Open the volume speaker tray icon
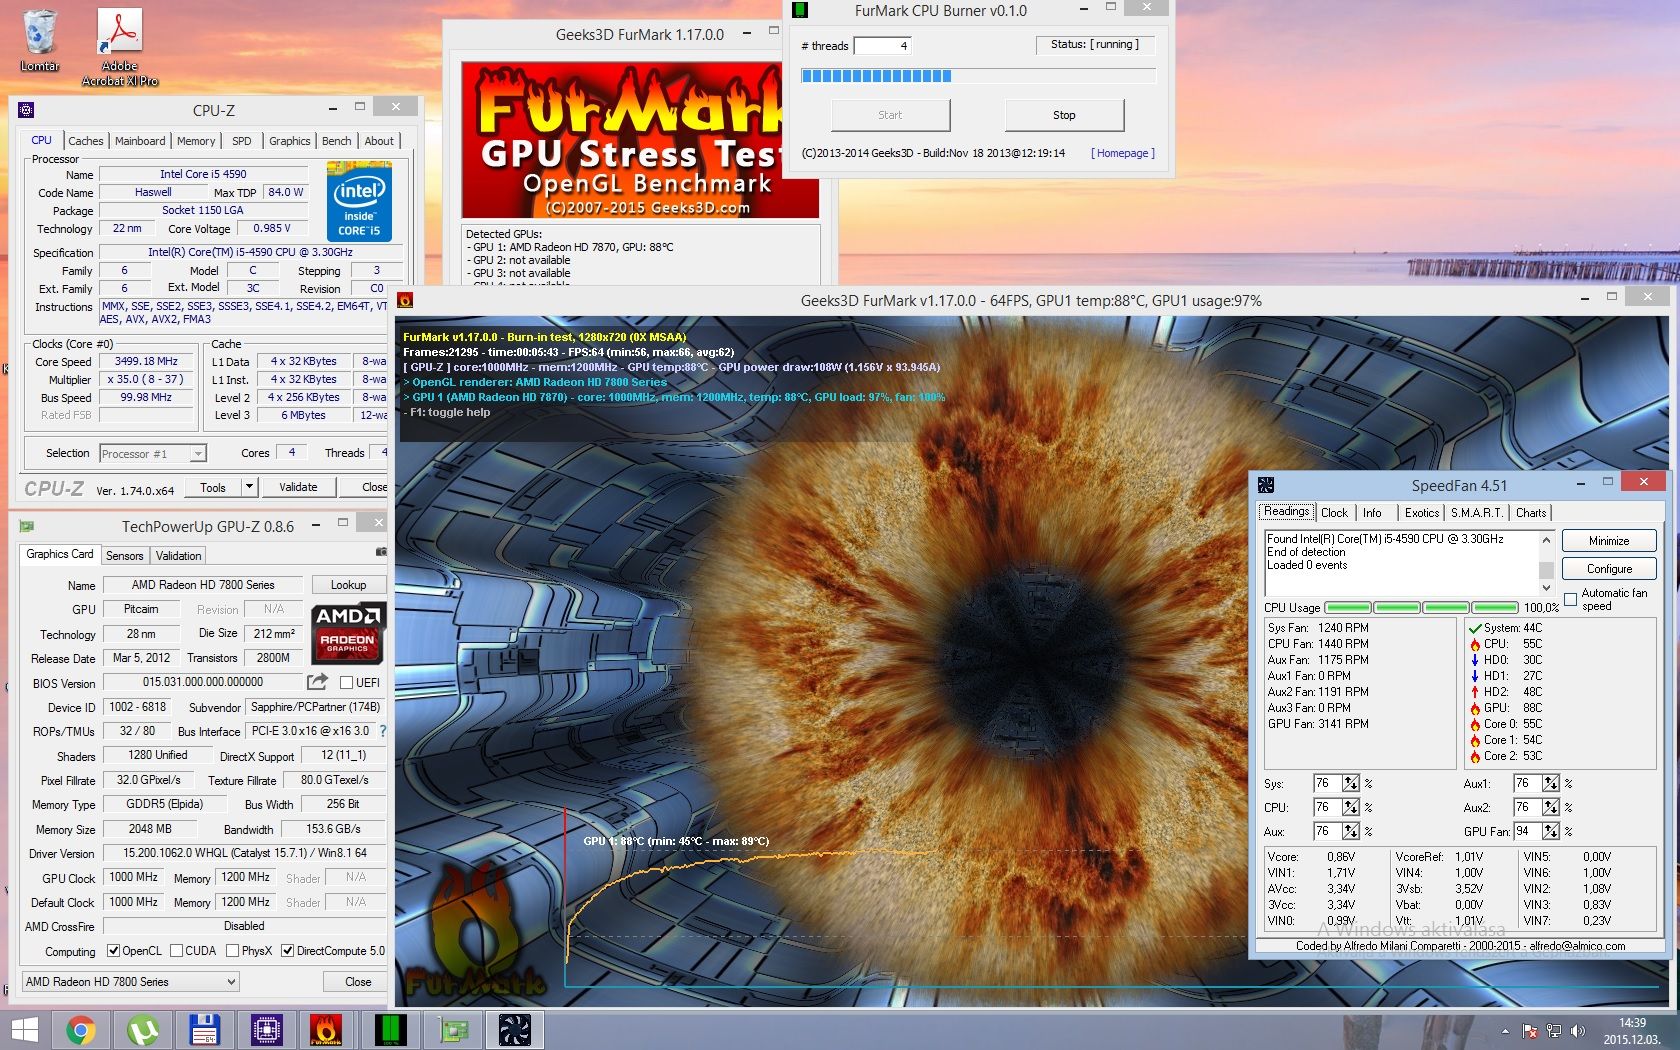 point(1578,1031)
